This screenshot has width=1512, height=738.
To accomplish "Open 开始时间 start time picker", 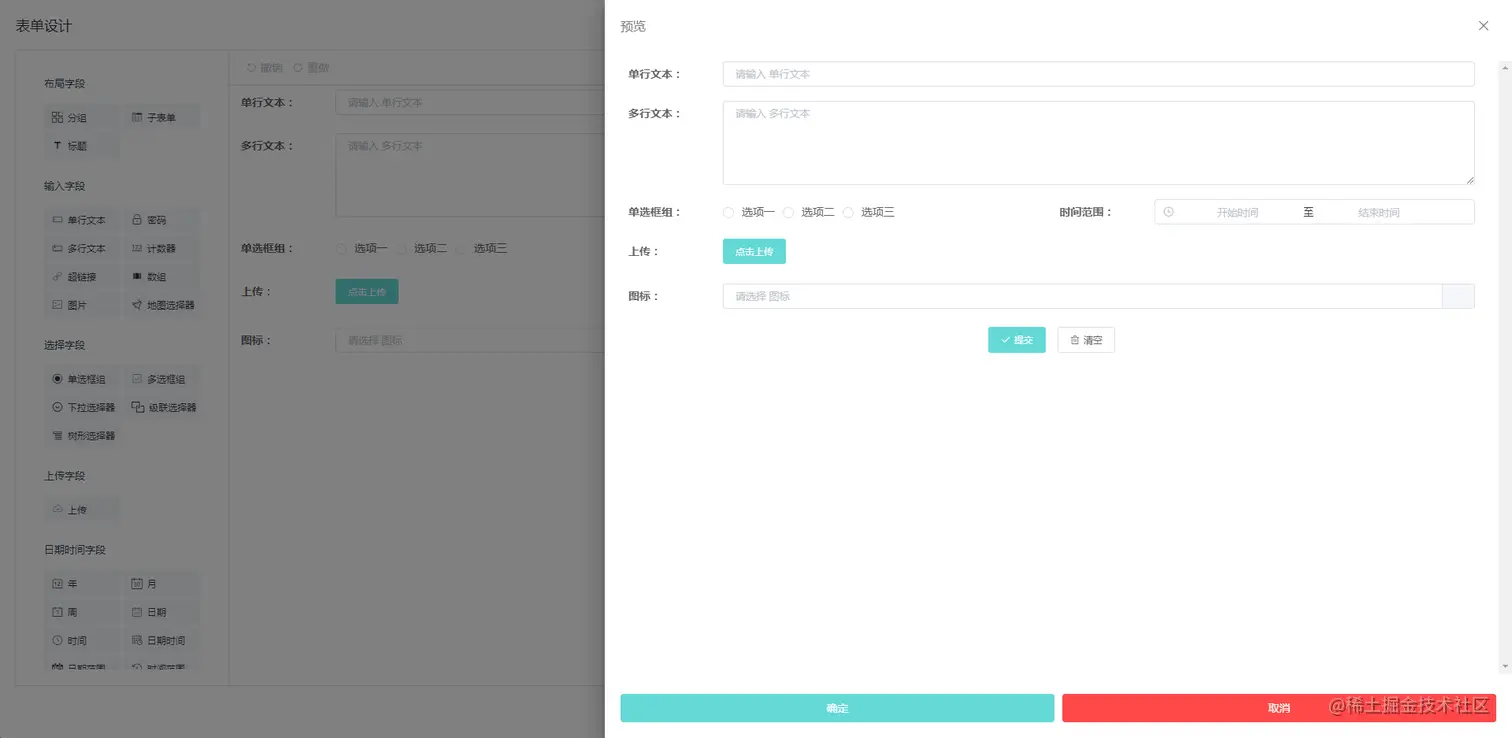I will (x=1237, y=212).
